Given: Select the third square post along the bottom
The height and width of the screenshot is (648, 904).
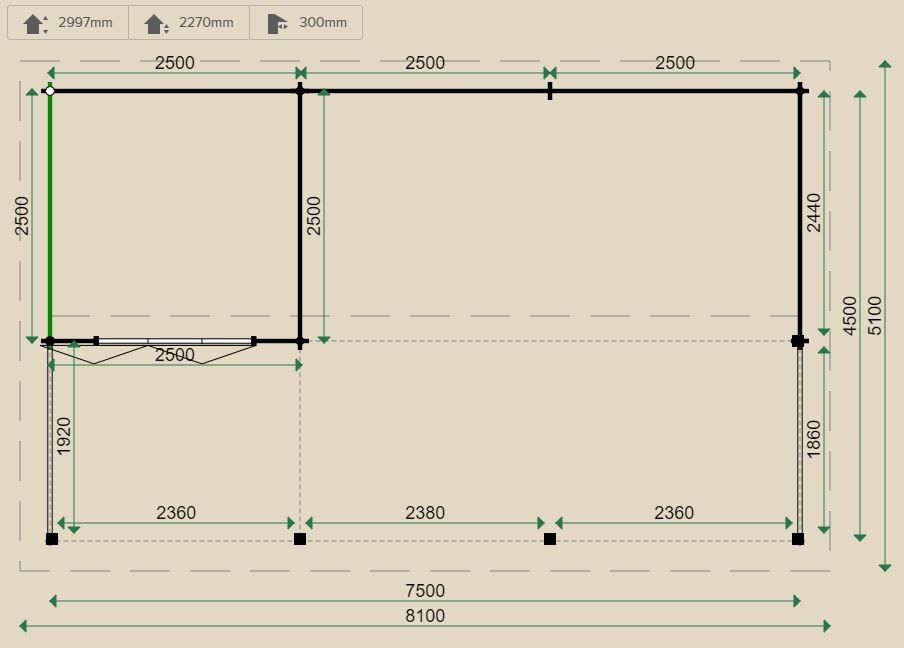Looking at the screenshot, I should [x=550, y=539].
